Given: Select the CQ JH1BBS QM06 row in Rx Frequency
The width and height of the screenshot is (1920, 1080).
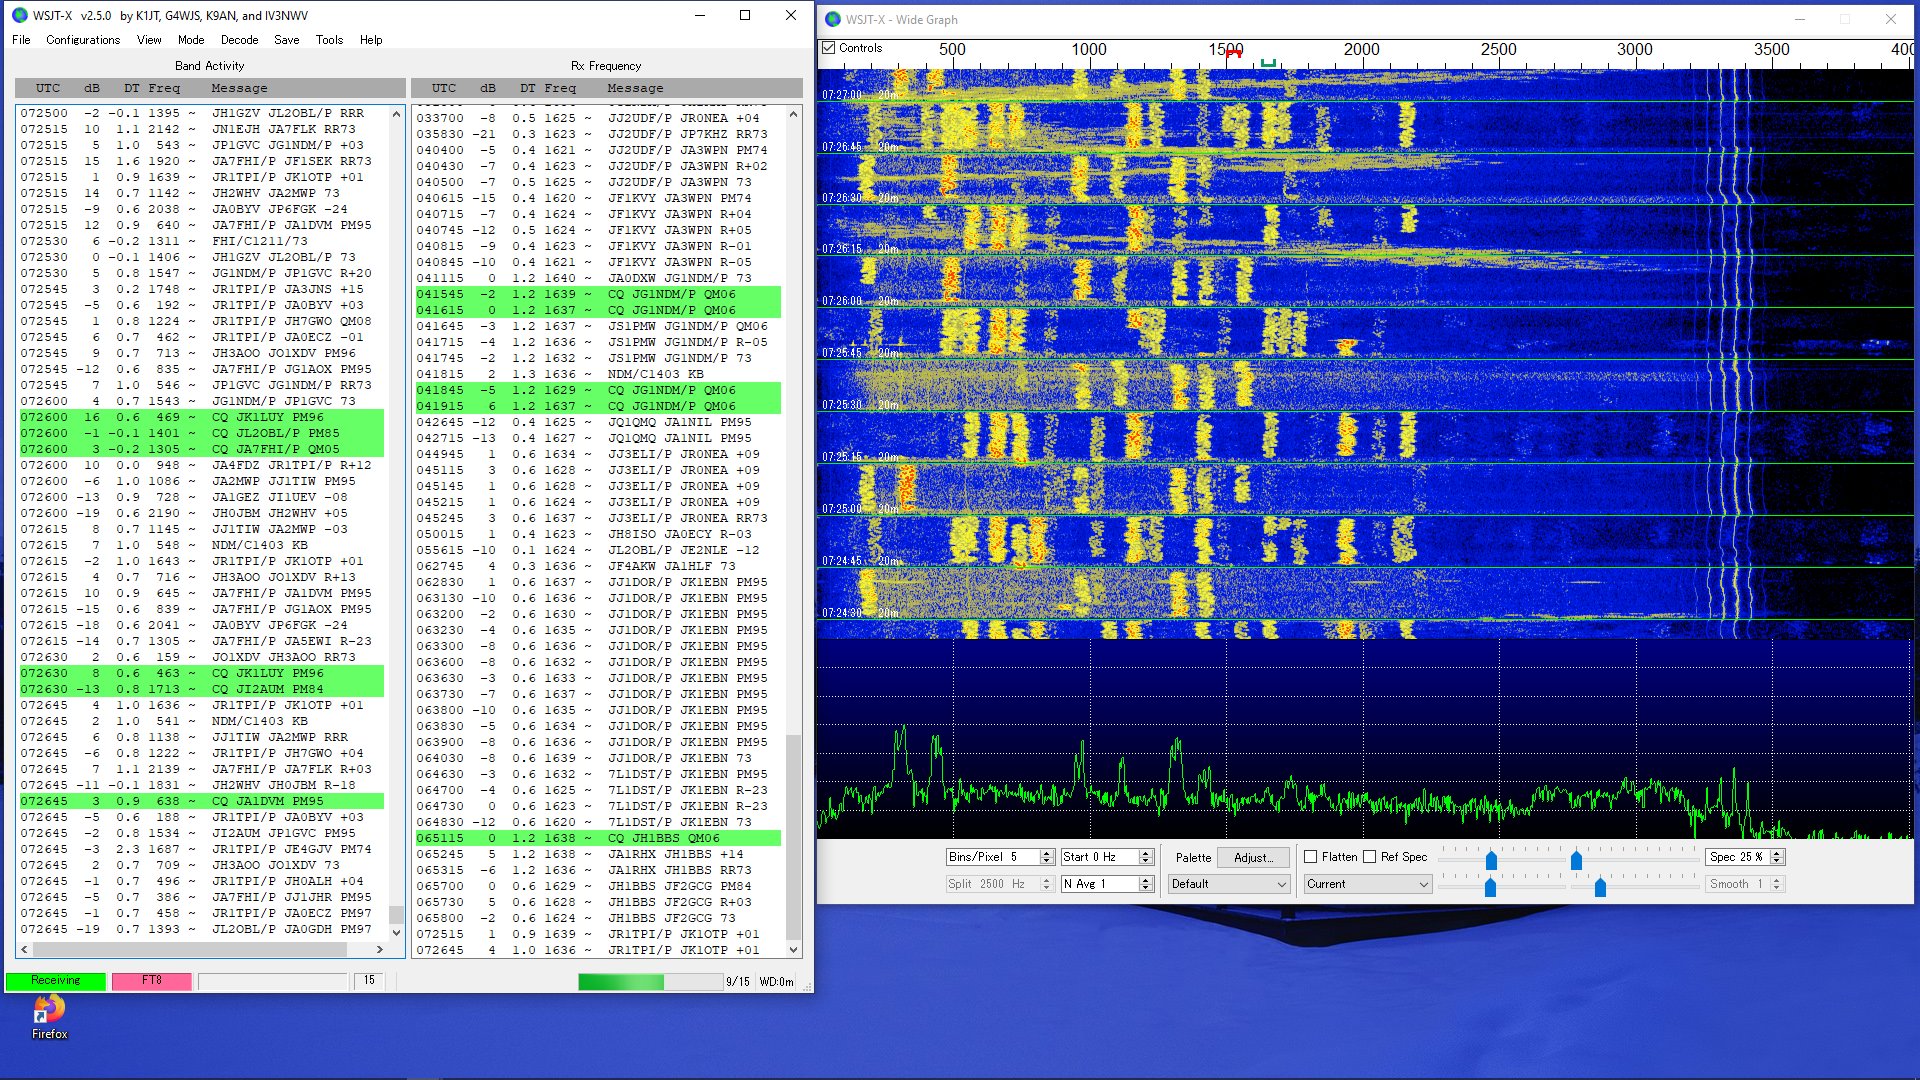Looking at the screenshot, I should click(598, 838).
